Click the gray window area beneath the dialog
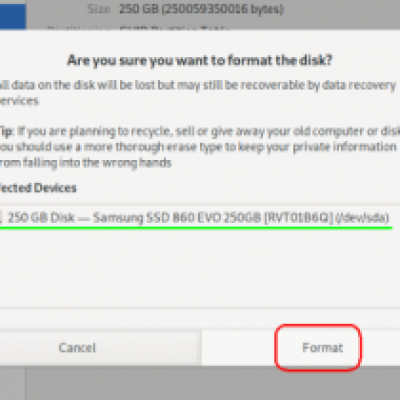The width and height of the screenshot is (400, 400). [213, 383]
